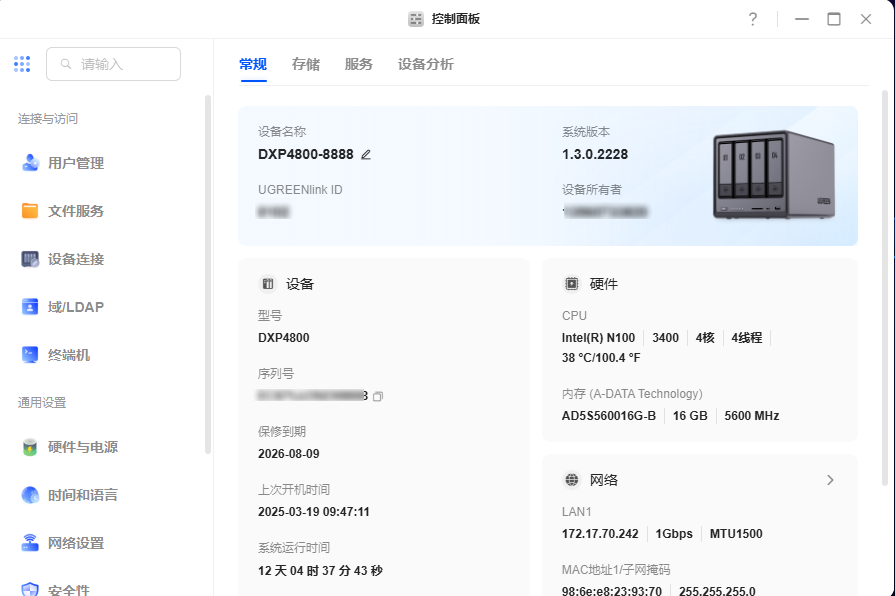Click the 4核 core count
Viewport: 895px width, 596px height.
[705, 338]
